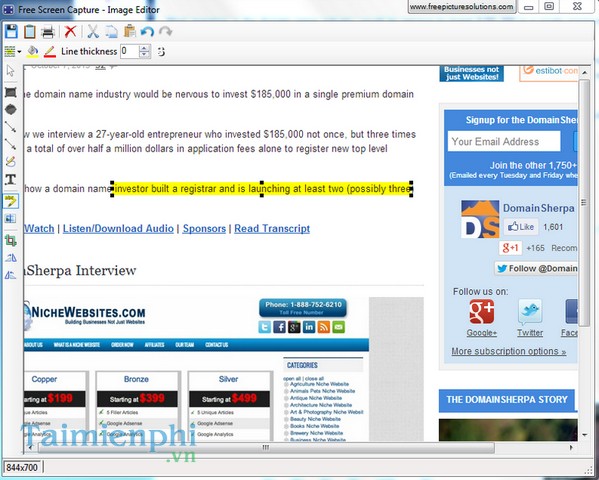Paste using the clipboard-with-paper icon
Screen dimensions: 599x480
coord(130,31)
